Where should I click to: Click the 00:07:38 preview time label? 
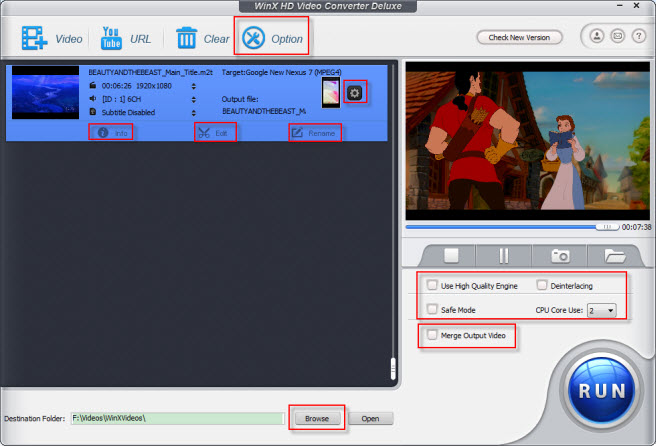tap(636, 227)
